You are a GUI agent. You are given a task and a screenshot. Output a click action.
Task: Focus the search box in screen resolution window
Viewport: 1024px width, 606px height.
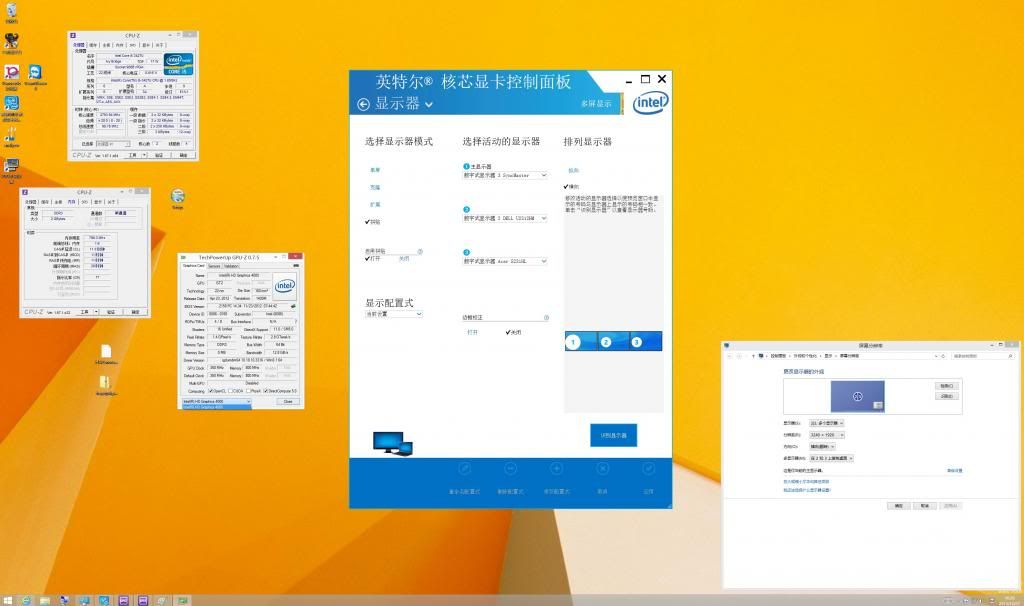(982, 356)
